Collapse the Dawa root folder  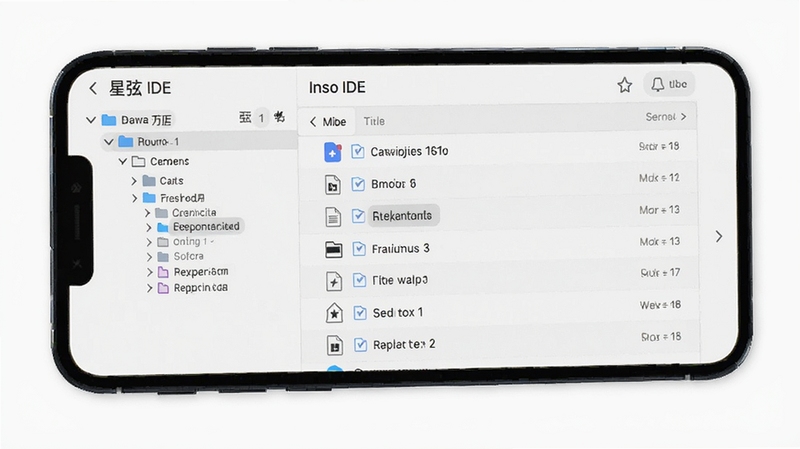[x=91, y=120]
